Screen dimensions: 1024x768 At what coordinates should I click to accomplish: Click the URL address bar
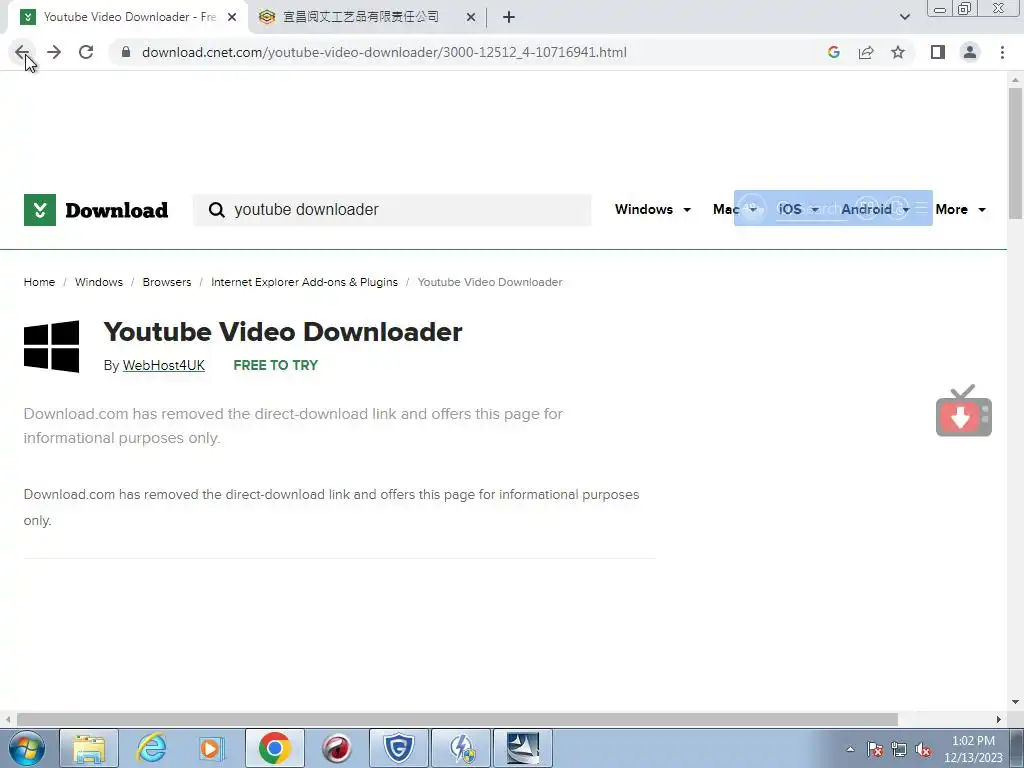tap(384, 52)
